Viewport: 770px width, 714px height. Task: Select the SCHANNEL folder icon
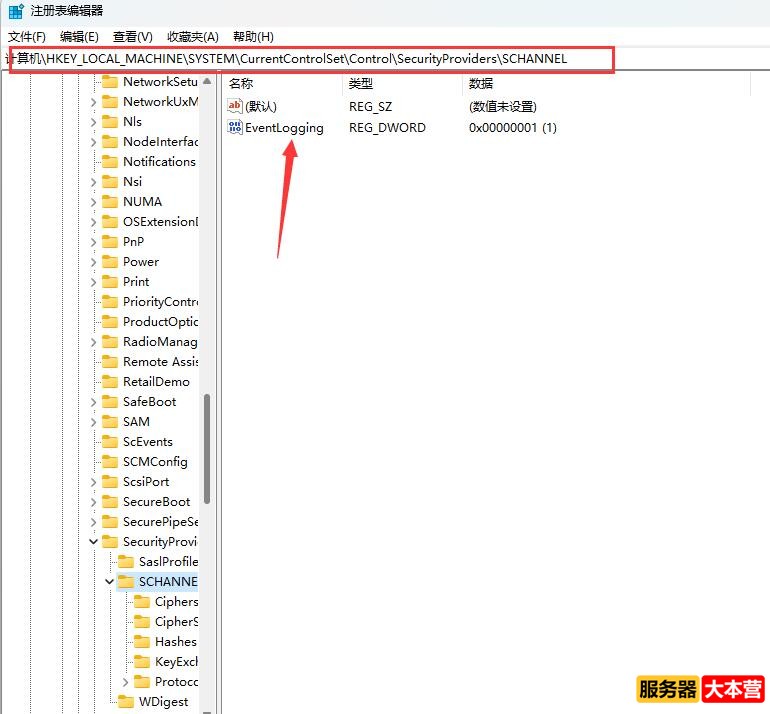click(x=126, y=582)
